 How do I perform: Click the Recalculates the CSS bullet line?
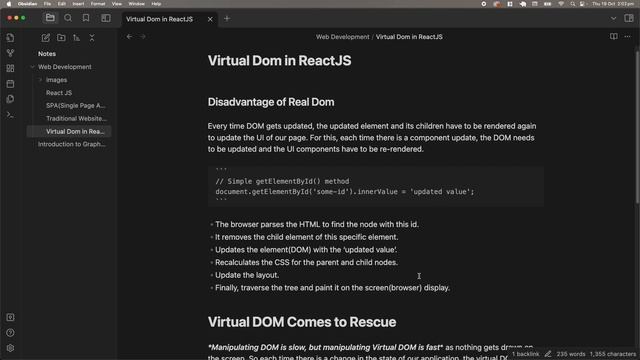tap(306, 262)
